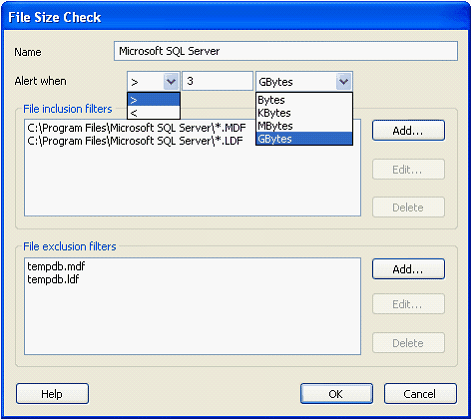Open the size unit dropdown arrow

click(x=344, y=81)
